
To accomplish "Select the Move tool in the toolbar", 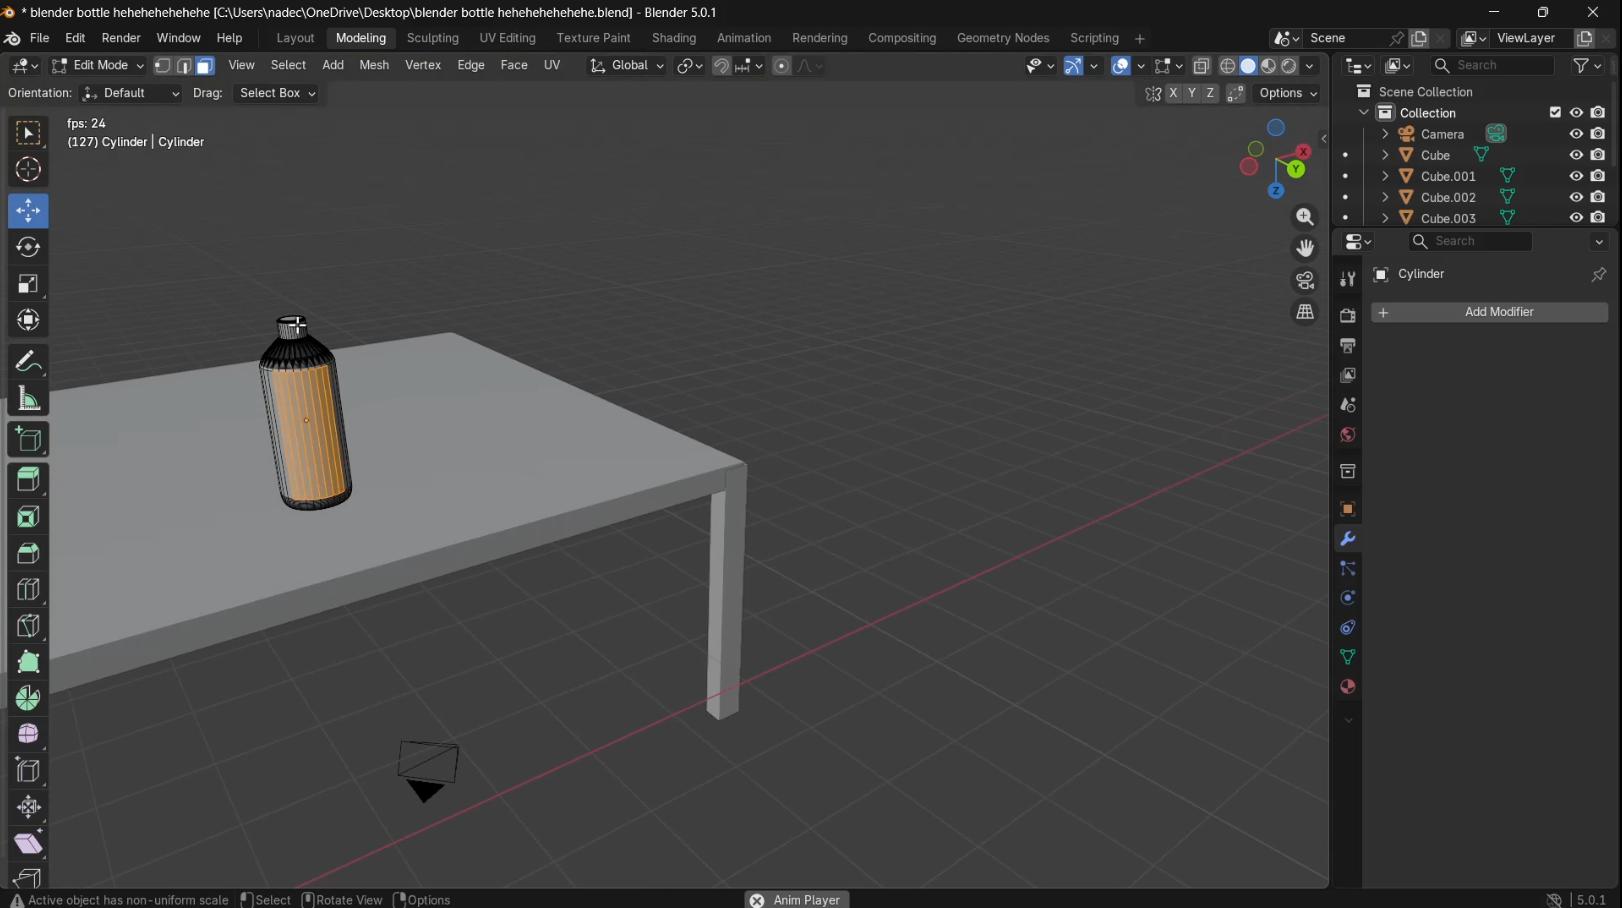I will pos(28,211).
